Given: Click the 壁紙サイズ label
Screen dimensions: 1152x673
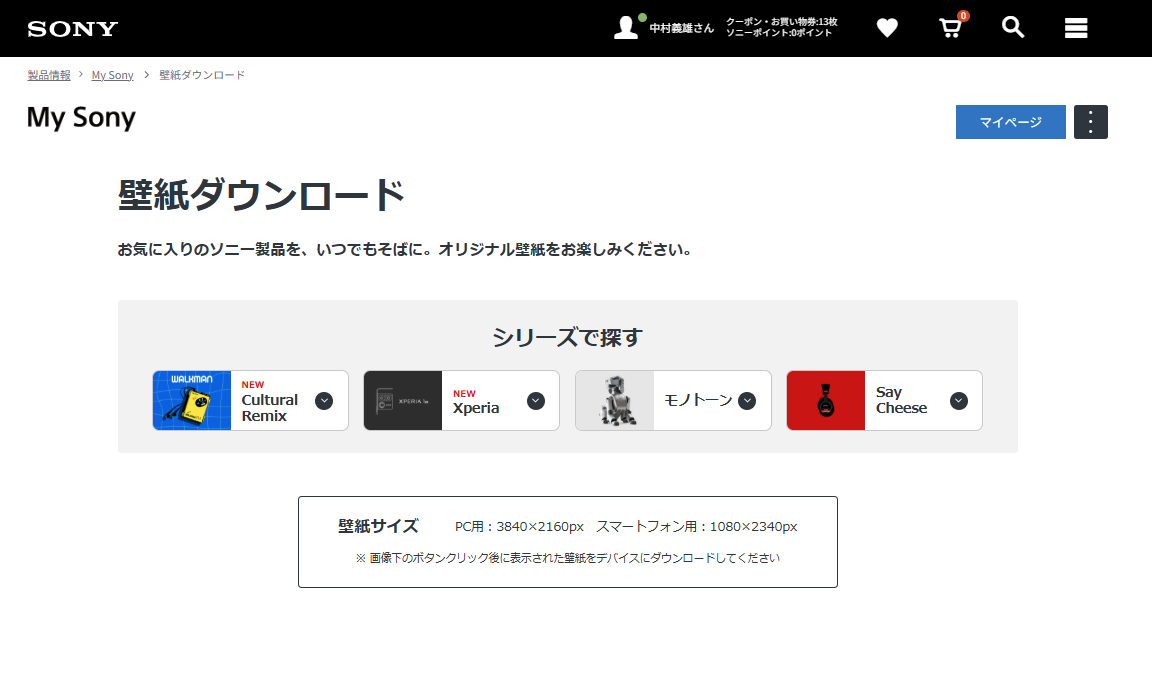Looking at the screenshot, I should (x=378, y=526).
